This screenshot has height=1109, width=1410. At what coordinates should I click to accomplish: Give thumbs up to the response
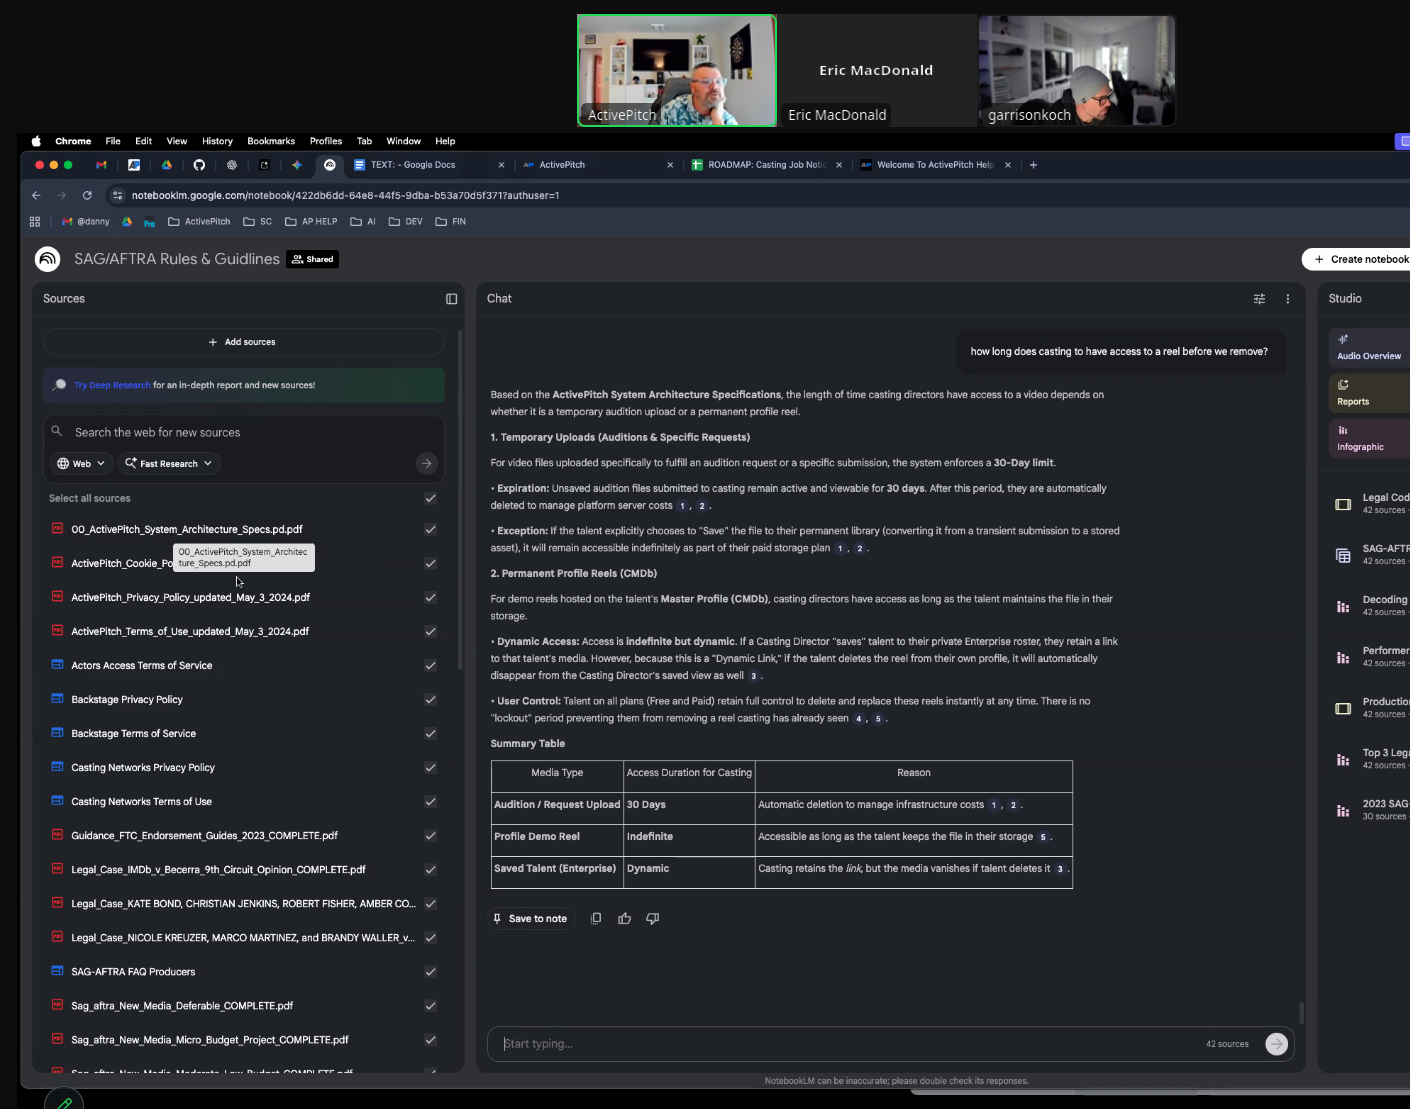click(624, 918)
